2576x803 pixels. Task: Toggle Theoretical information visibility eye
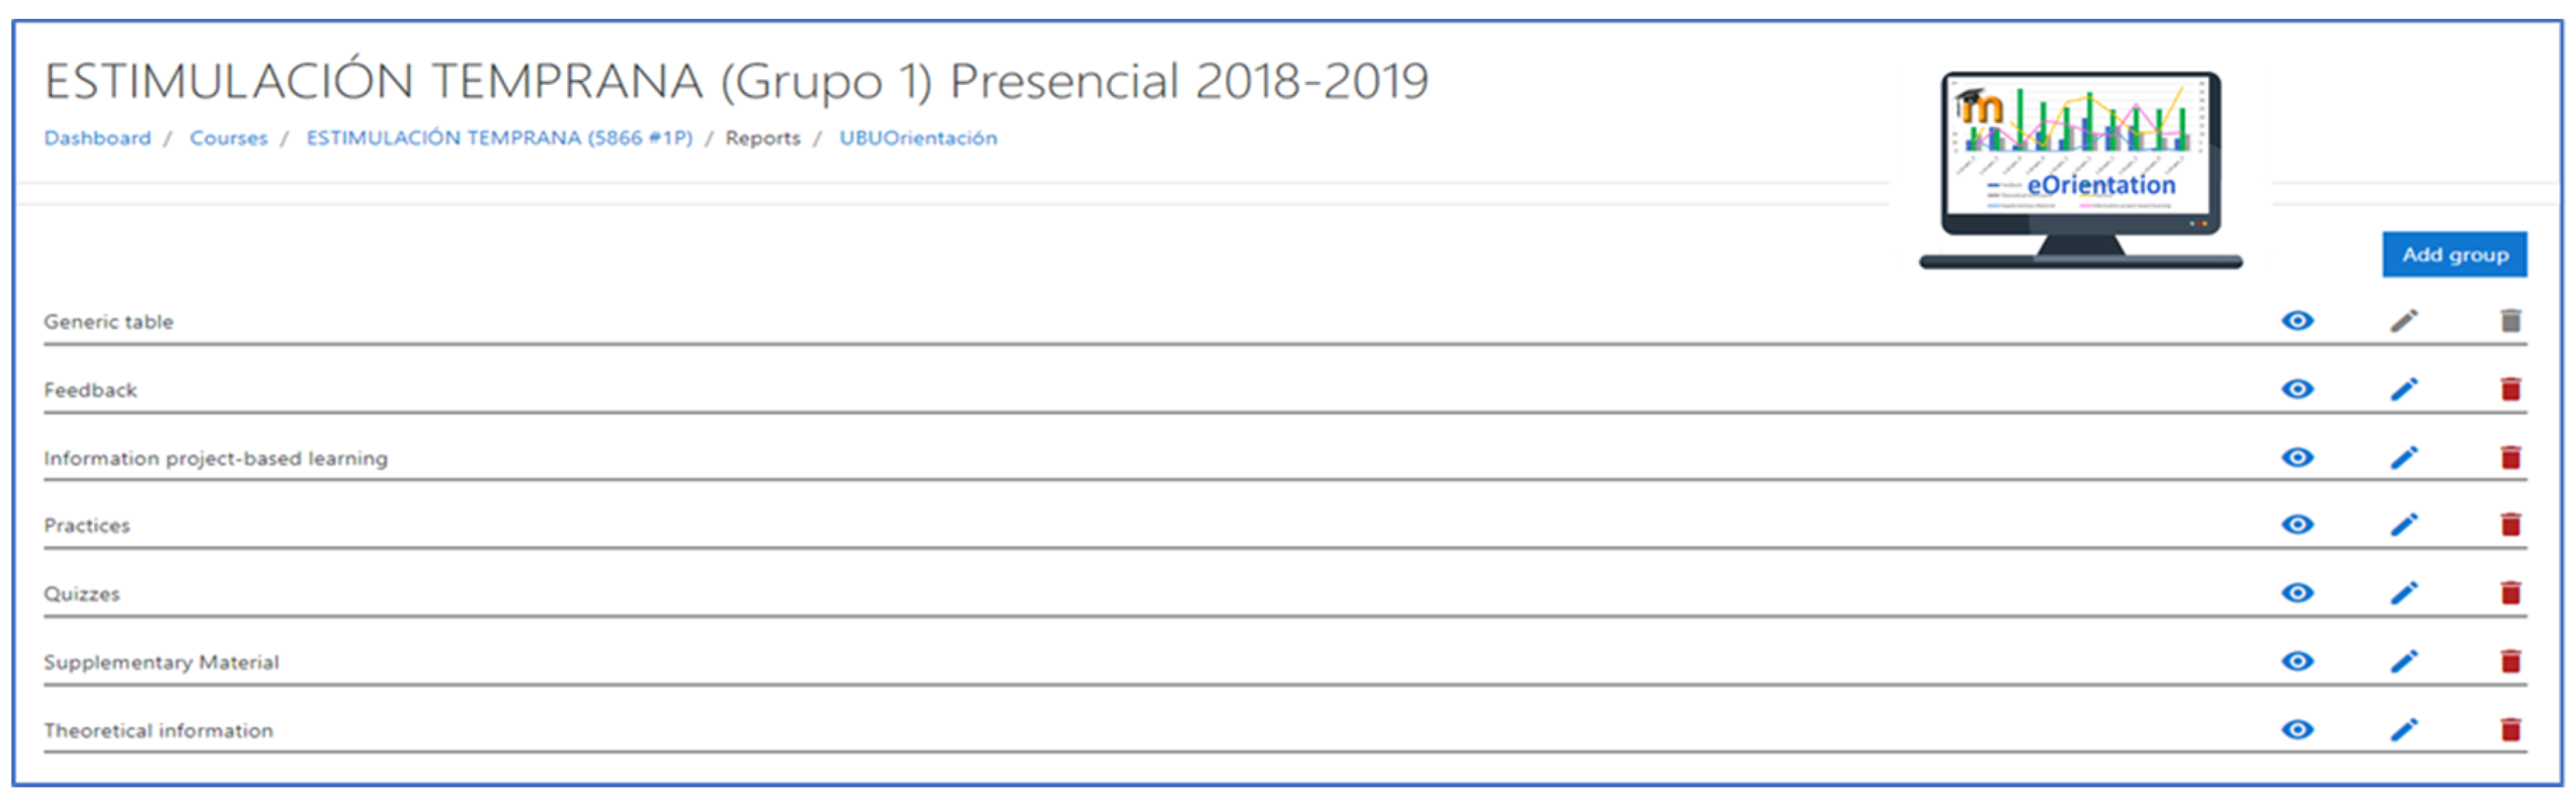coord(2297,729)
